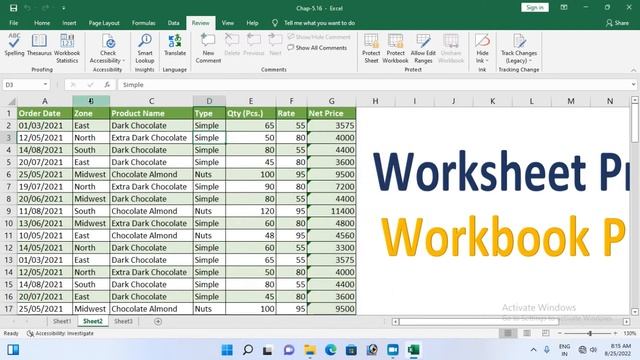Image resolution: width=640 pixels, height=360 pixels.
Task: Add a new sheet with plus icon
Action: pos(158,322)
